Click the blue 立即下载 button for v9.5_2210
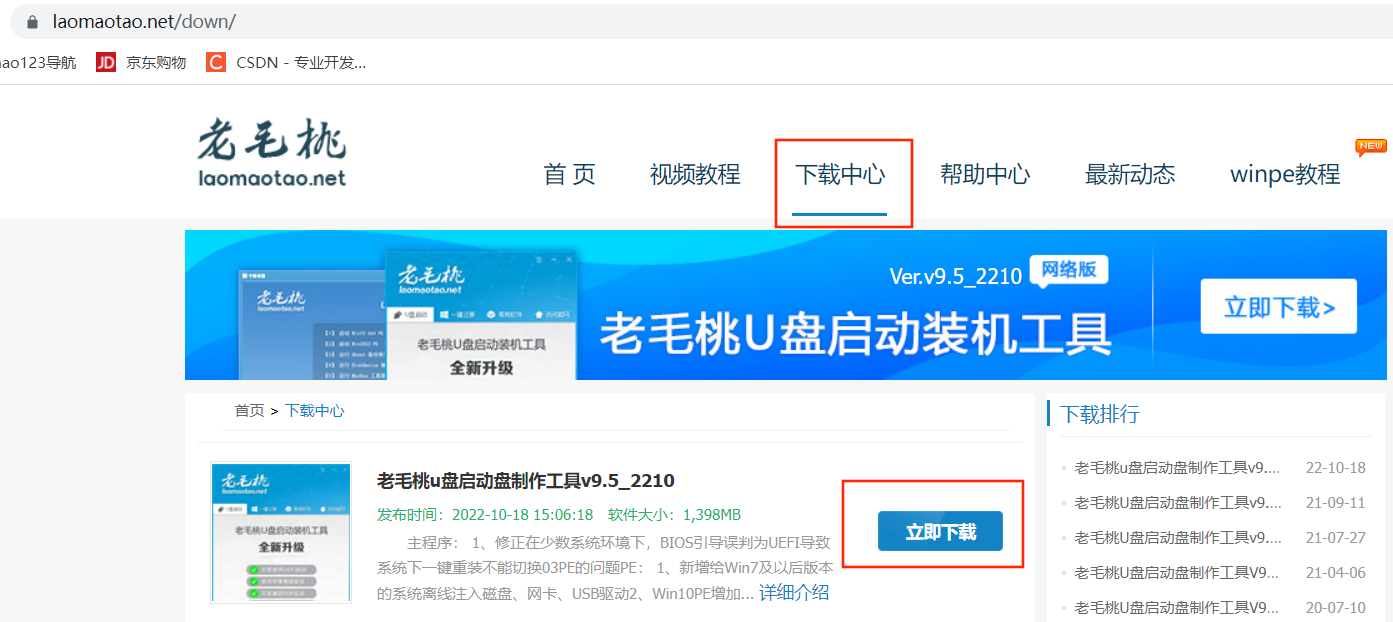This screenshot has width=1393, height=622. click(x=940, y=531)
